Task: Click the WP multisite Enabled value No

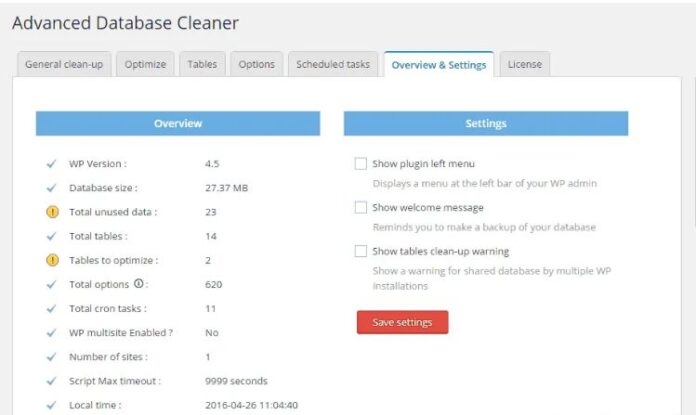Action: pos(212,332)
